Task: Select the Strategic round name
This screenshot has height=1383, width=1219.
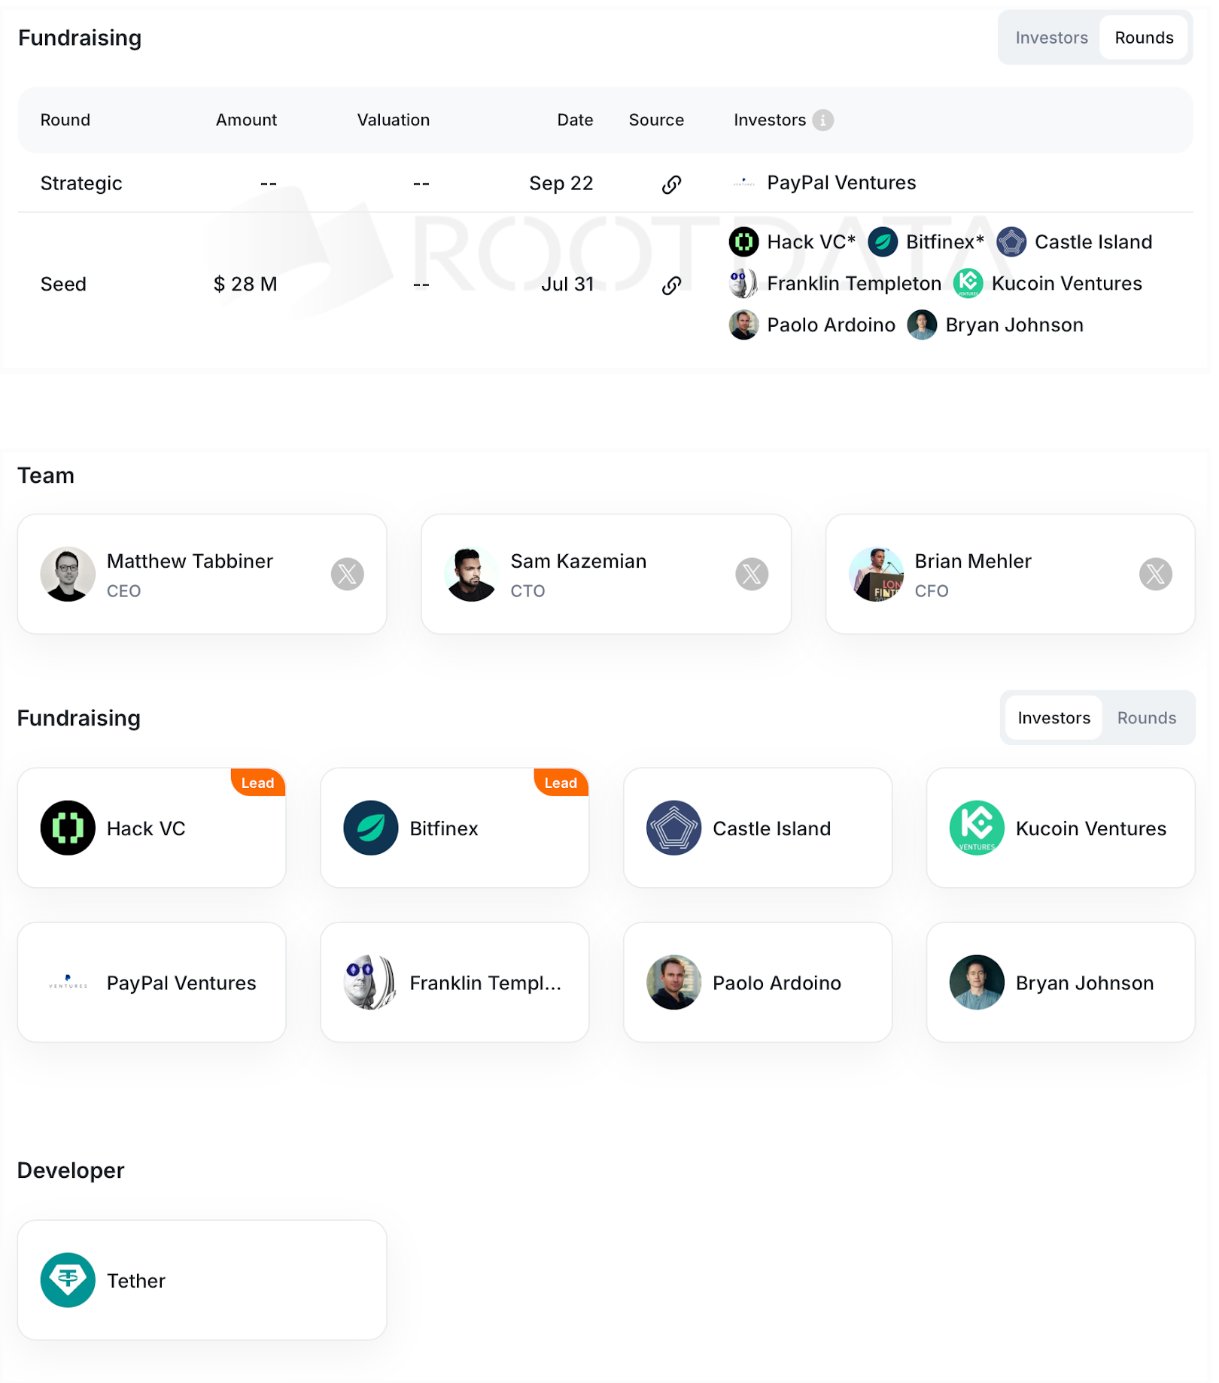Action: [81, 184]
